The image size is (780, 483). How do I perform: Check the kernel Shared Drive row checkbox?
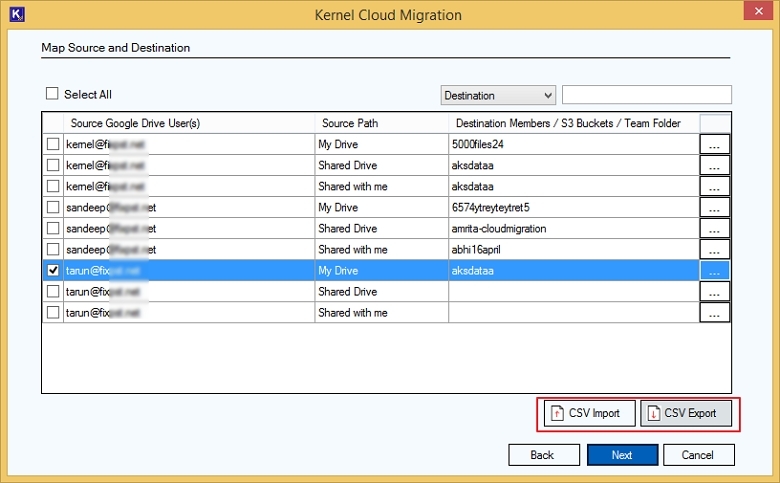click(53, 165)
